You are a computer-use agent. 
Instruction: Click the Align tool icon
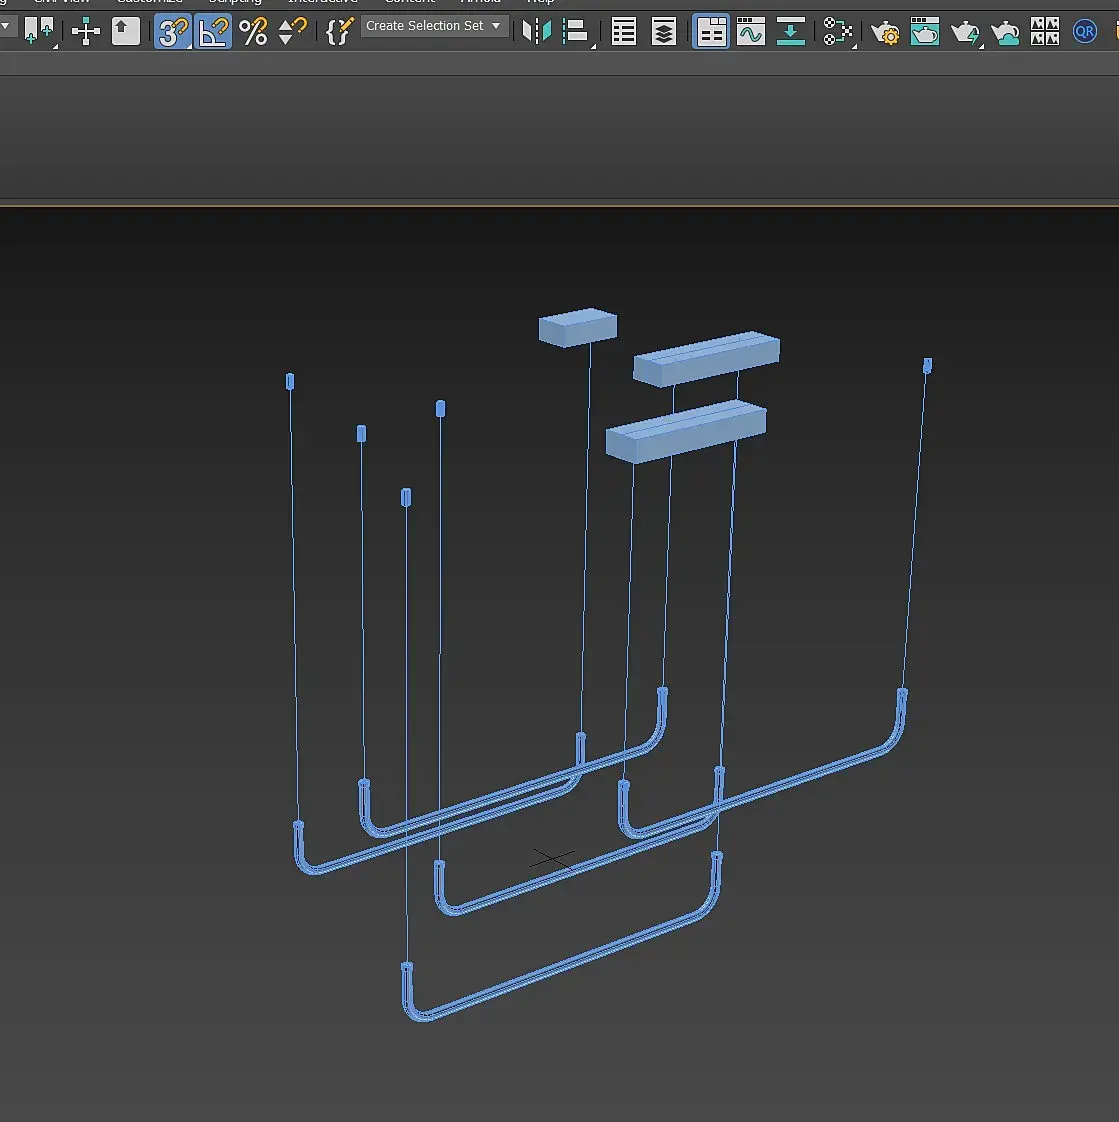(x=576, y=32)
